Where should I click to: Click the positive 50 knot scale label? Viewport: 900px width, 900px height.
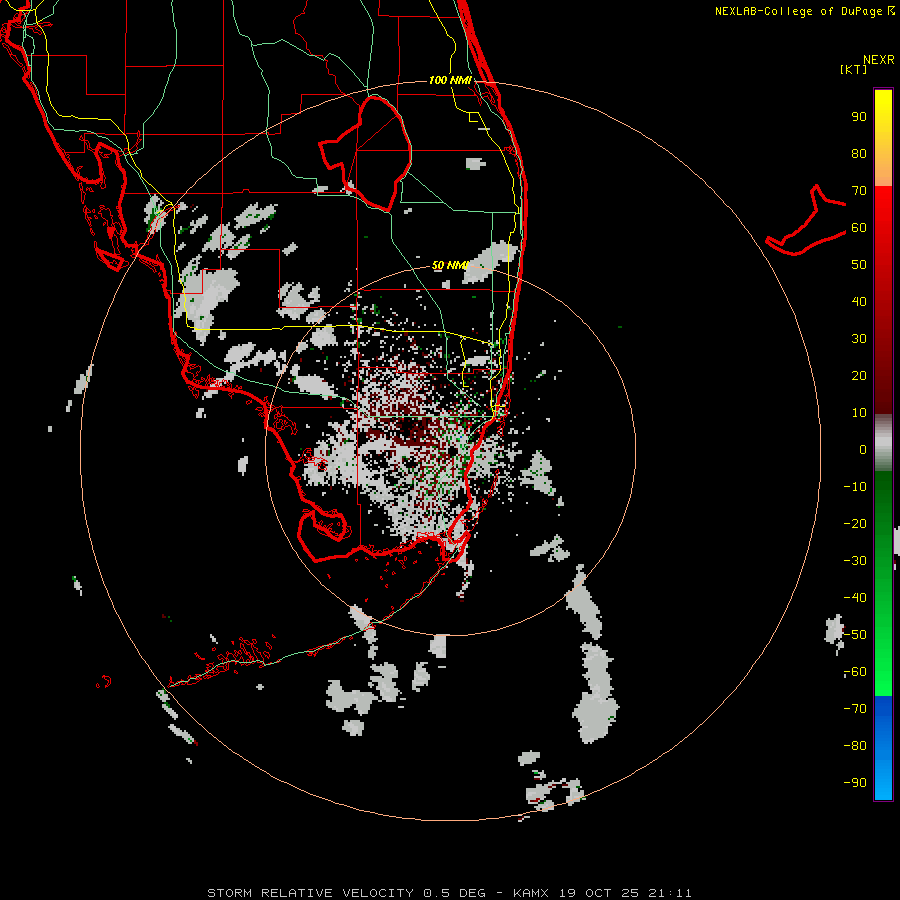pos(859,265)
